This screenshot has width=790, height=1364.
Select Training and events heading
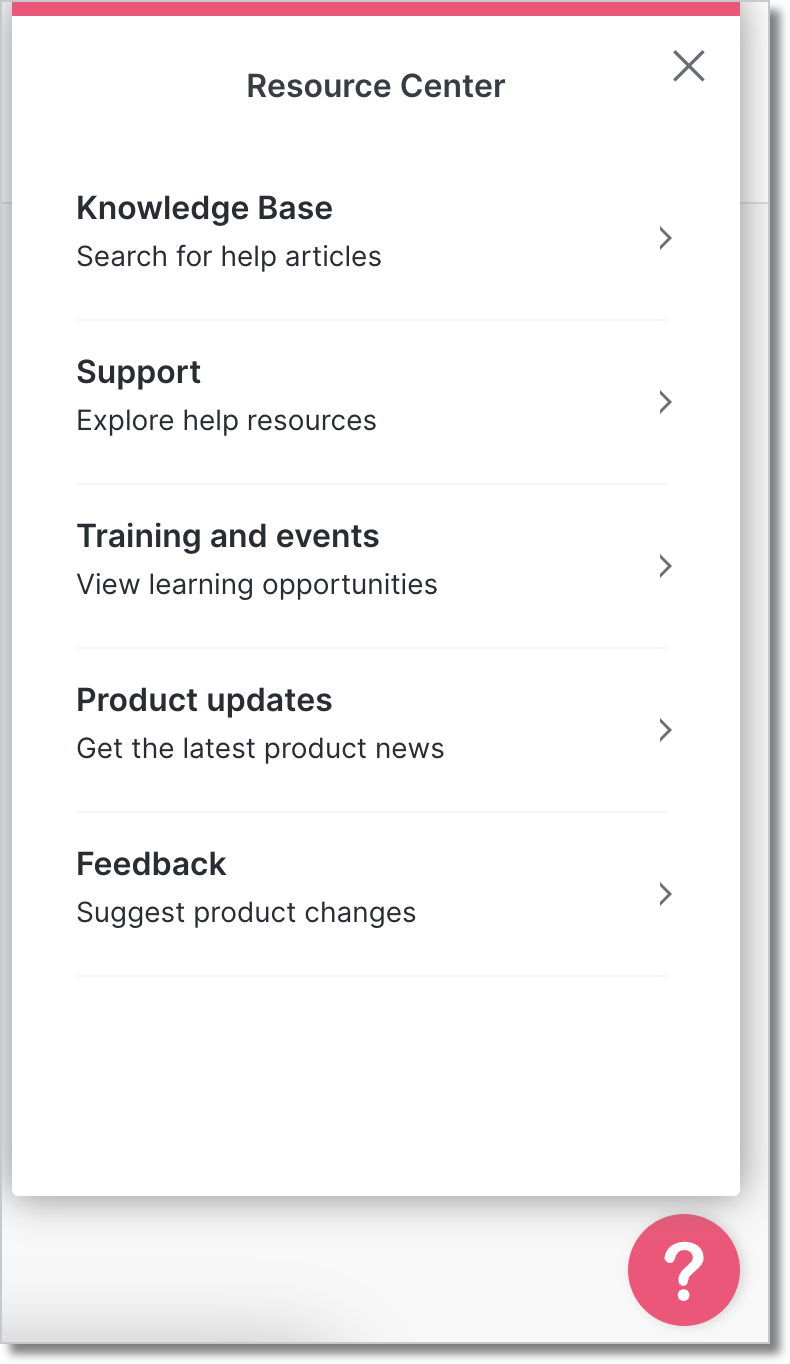click(x=228, y=536)
